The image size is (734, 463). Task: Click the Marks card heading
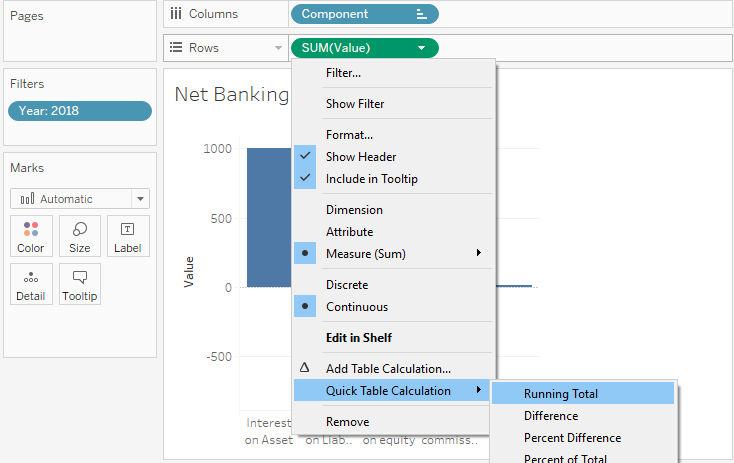(27, 168)
